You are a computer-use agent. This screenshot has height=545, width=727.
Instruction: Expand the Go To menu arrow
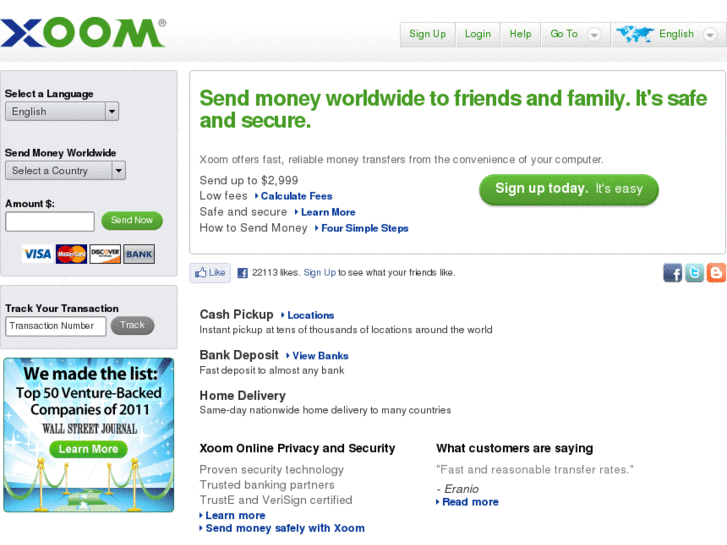click(594, 34)
